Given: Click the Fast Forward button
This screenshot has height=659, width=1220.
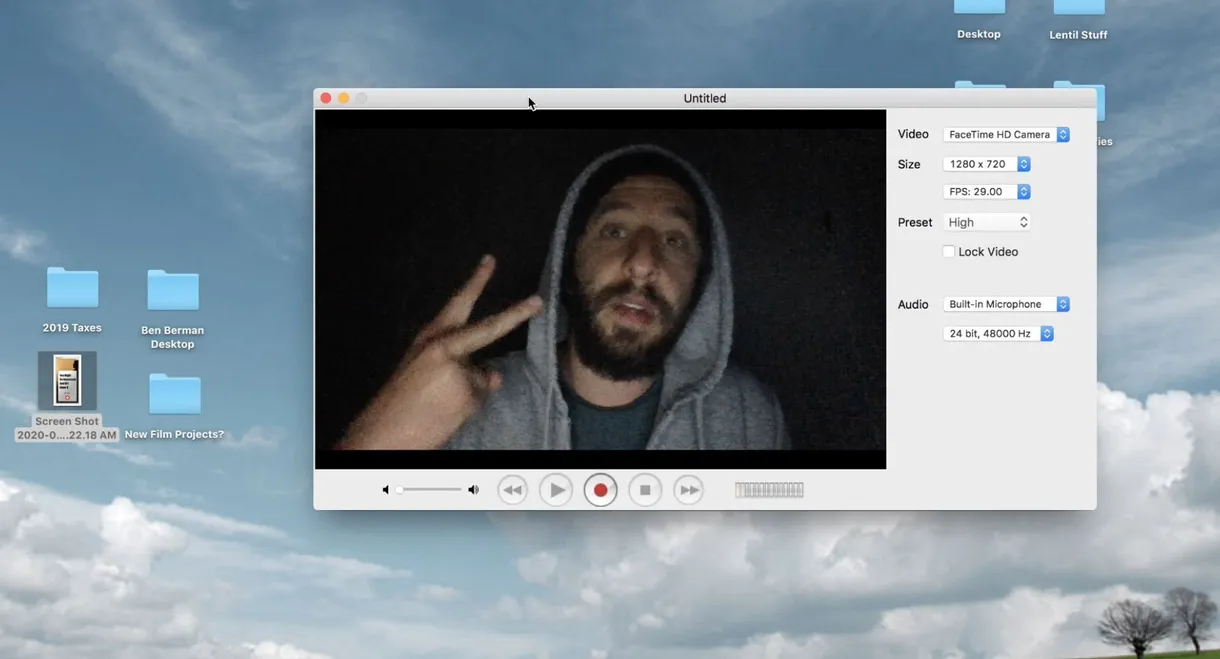Looking at the screenshot, I should pos(688,490).
